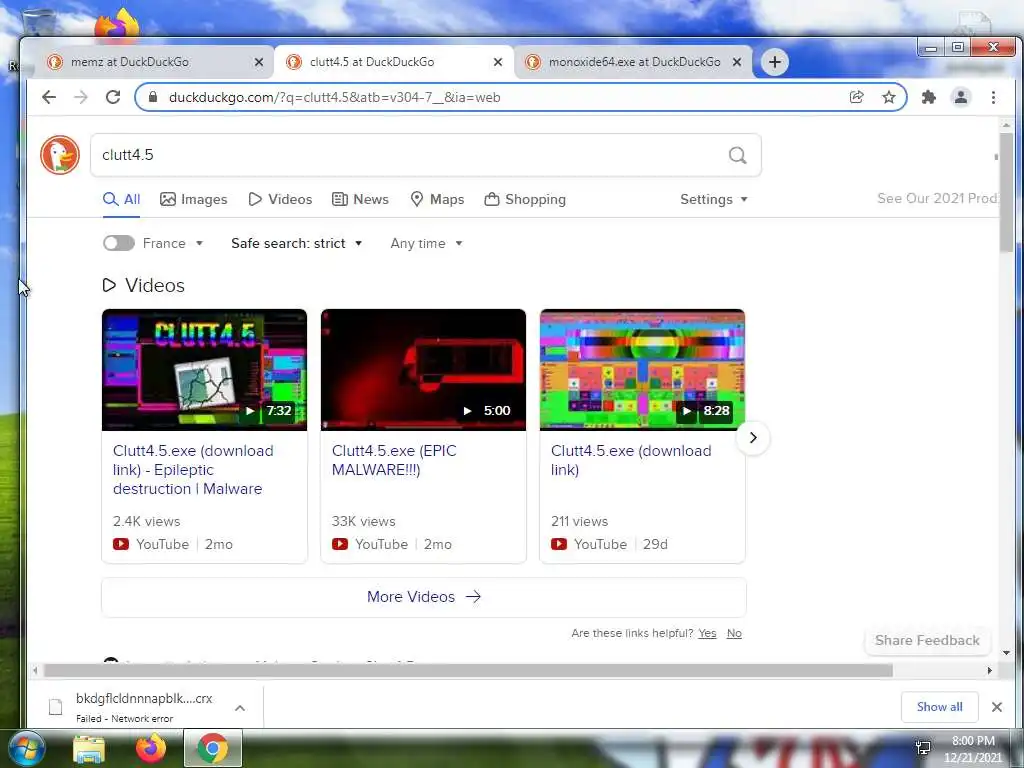Open the Extensions puzzle icon
This screenshot has width=1024, height=768.
tap(928, 97)
